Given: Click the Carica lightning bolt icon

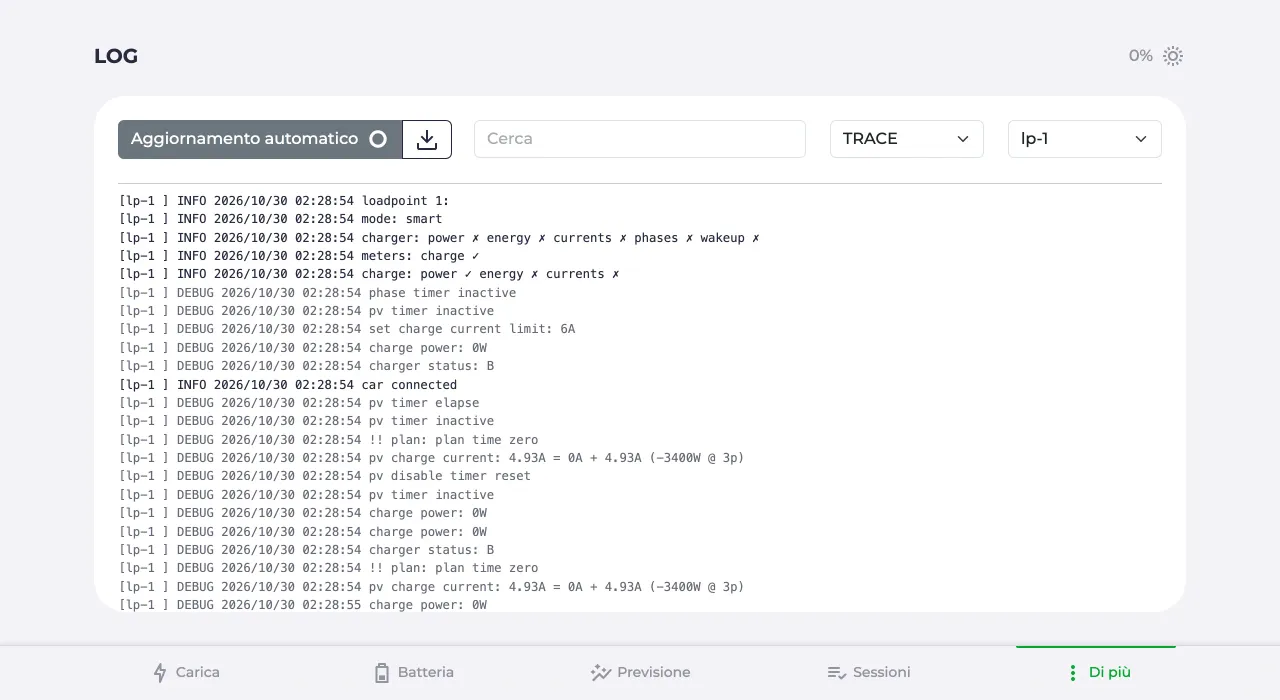Looking at the screenshot, I should coord(160,673).
